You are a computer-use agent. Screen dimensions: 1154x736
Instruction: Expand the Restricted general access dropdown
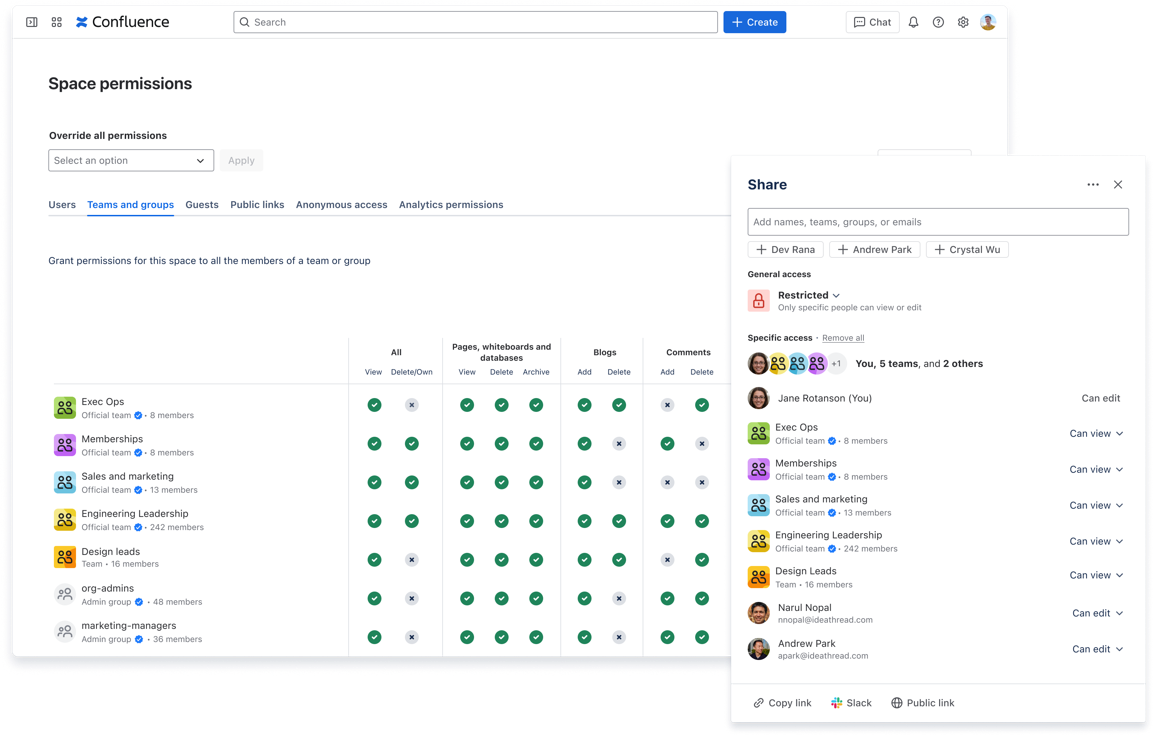click(x=809, y=295)
